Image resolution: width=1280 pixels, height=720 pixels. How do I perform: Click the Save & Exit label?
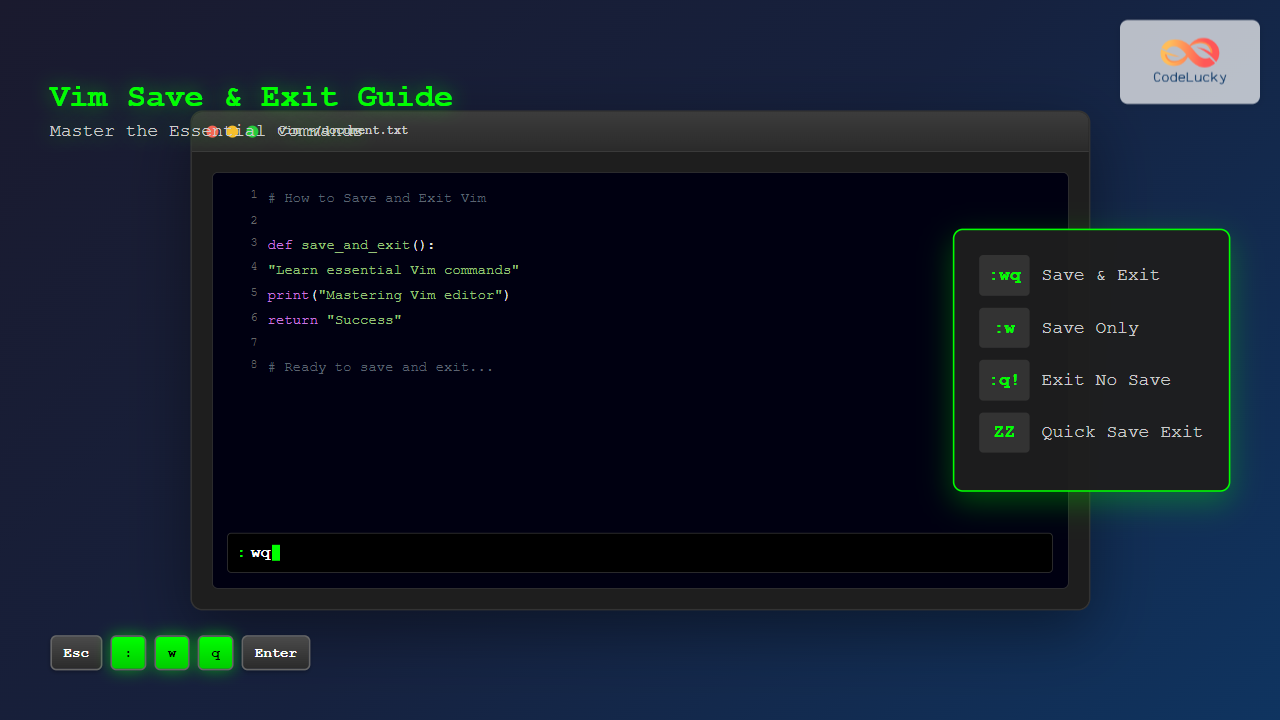tap(1100, 275)
